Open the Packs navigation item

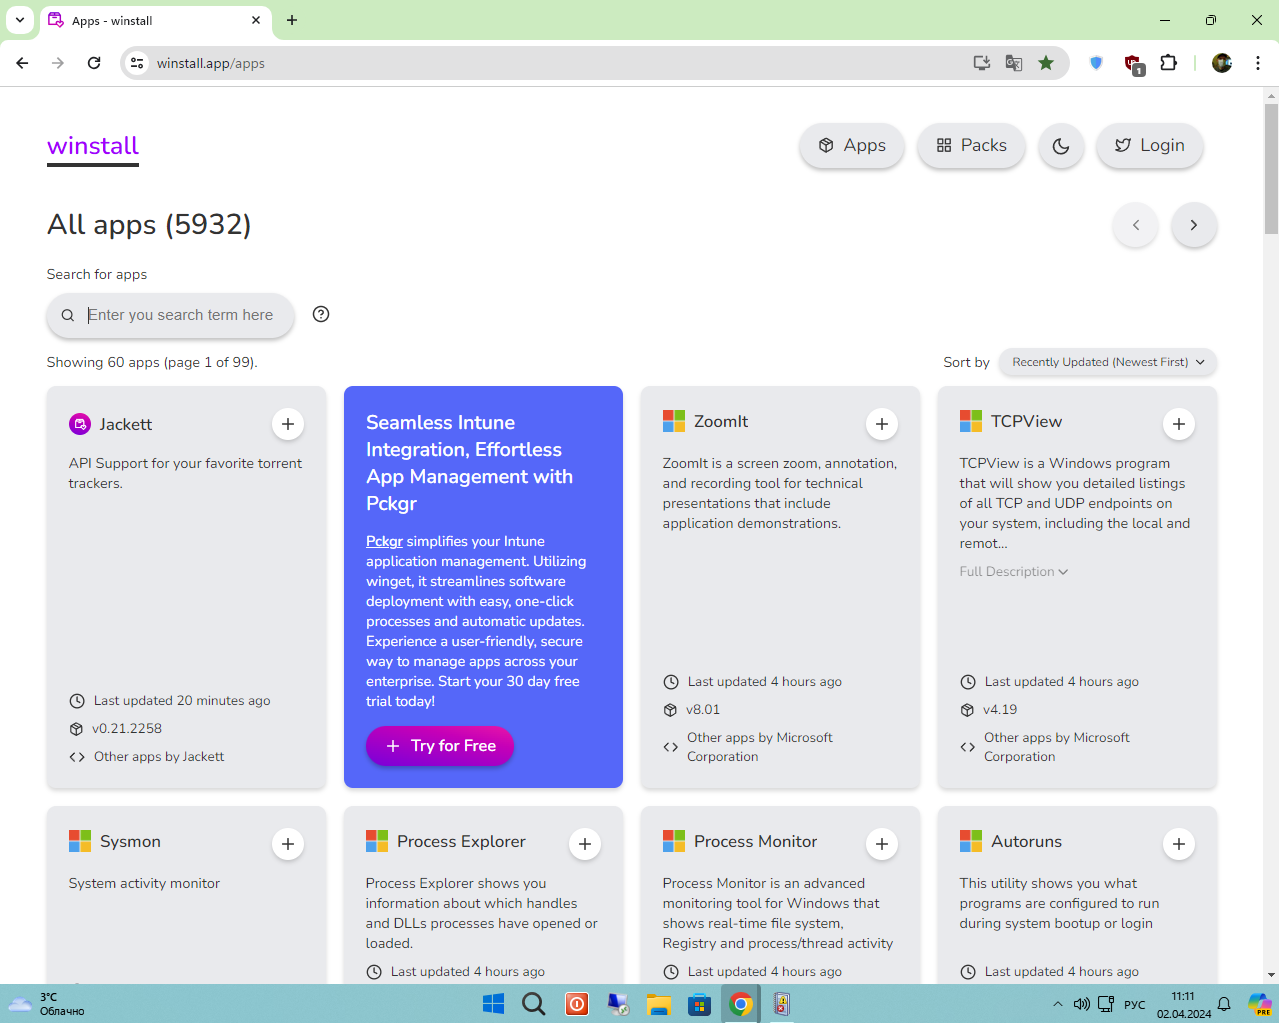point(971,146)
